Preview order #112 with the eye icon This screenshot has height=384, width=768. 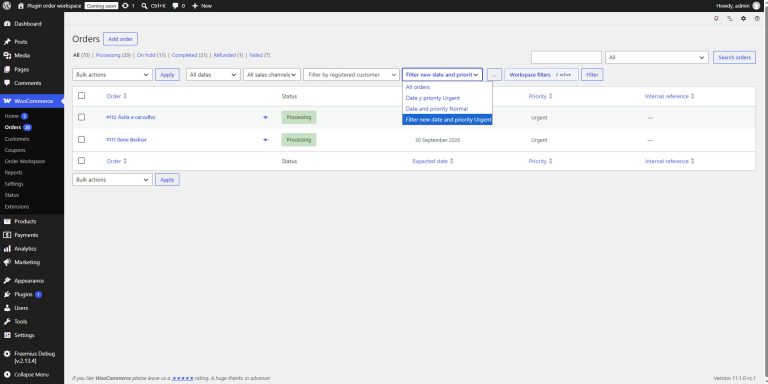tap(265, 118)
